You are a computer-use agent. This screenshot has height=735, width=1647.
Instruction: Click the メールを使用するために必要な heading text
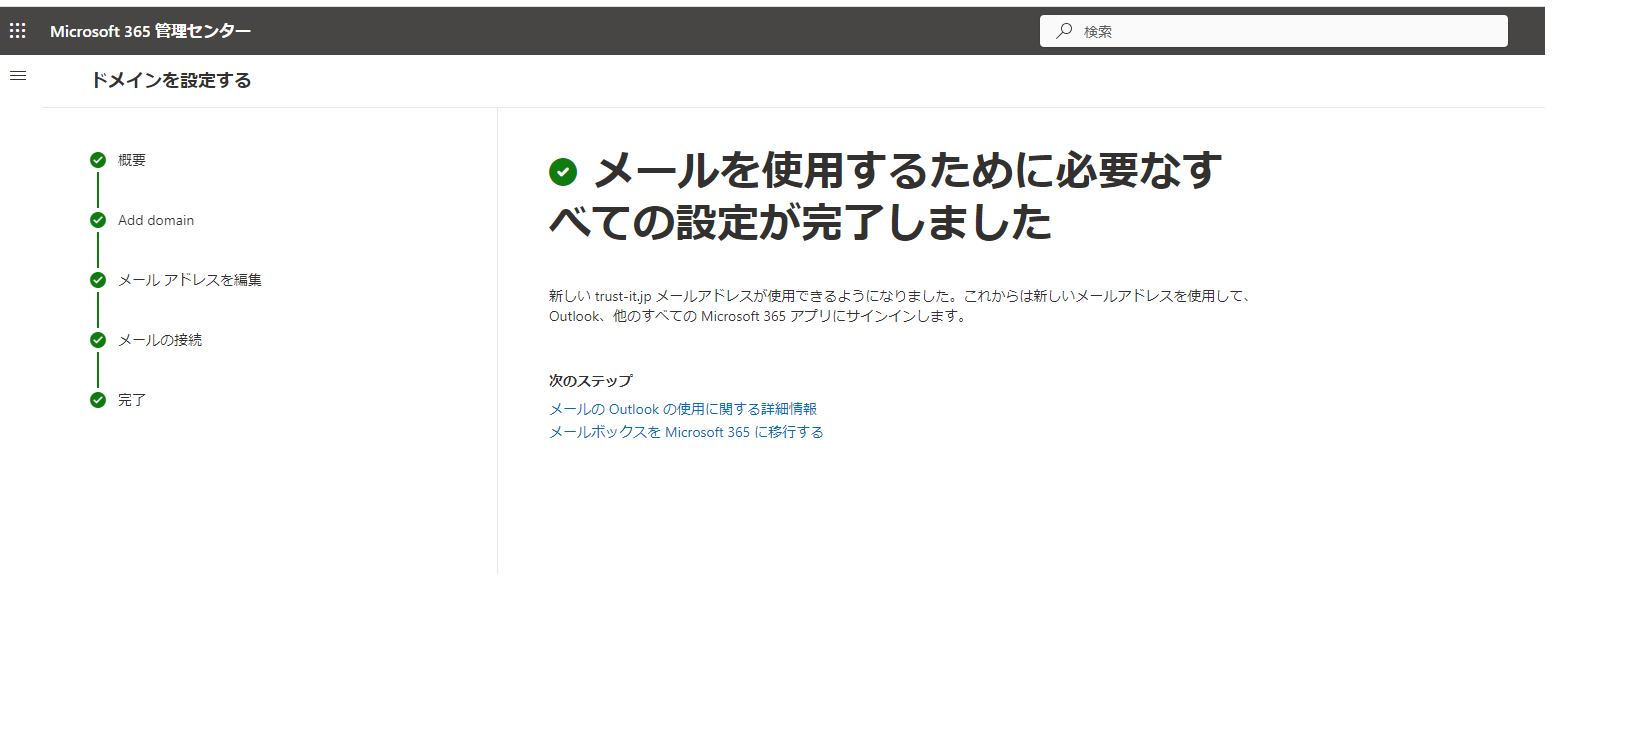[x=886, y=196]
